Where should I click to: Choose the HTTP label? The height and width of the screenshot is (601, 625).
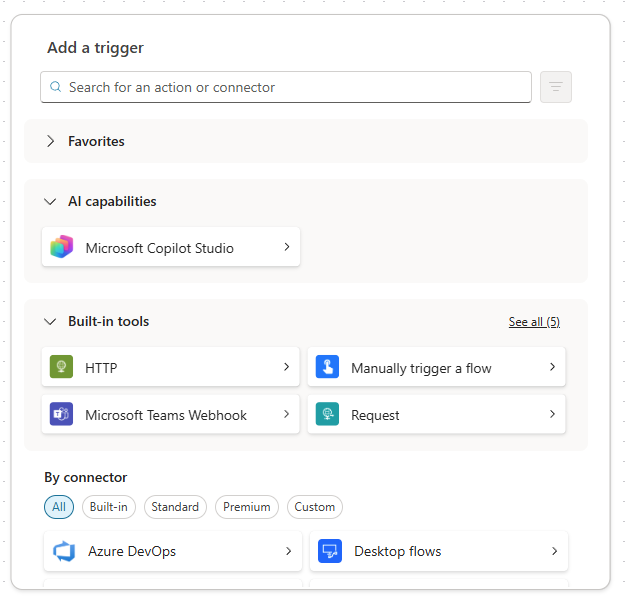pyautogui.click(x=101, y=368)
